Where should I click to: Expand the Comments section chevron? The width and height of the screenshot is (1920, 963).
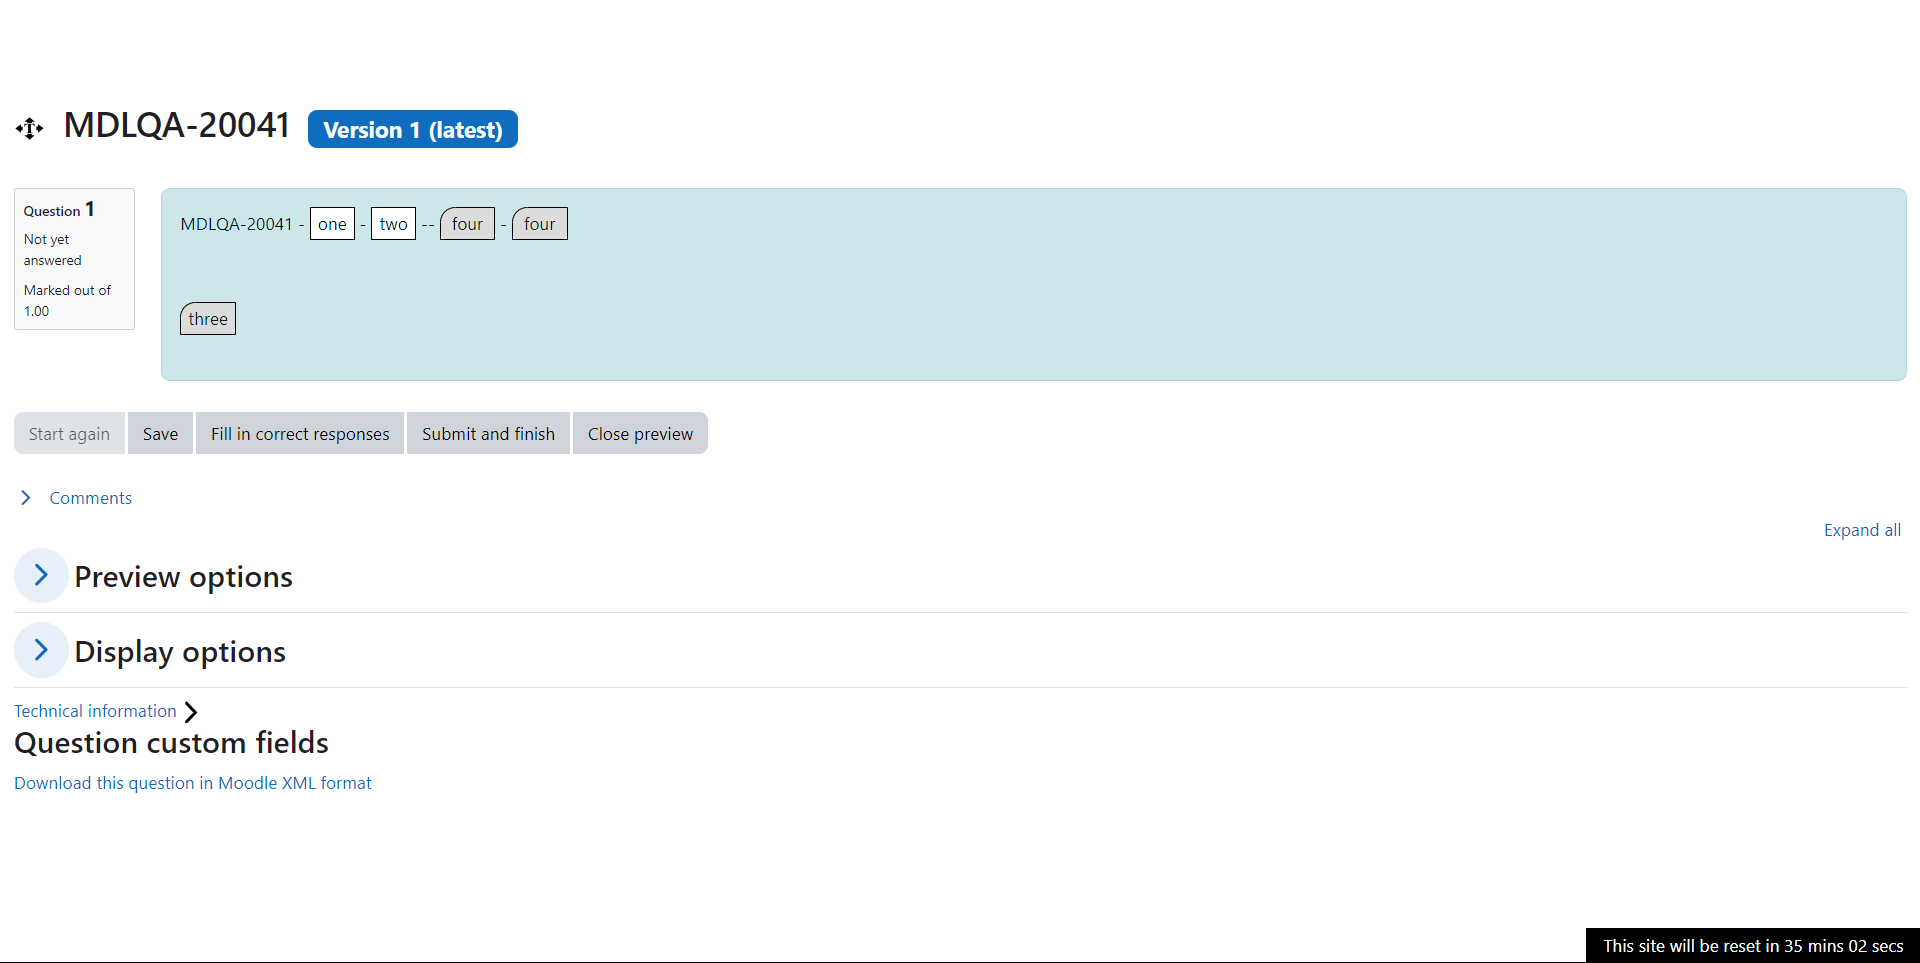(x=26, y=498)
